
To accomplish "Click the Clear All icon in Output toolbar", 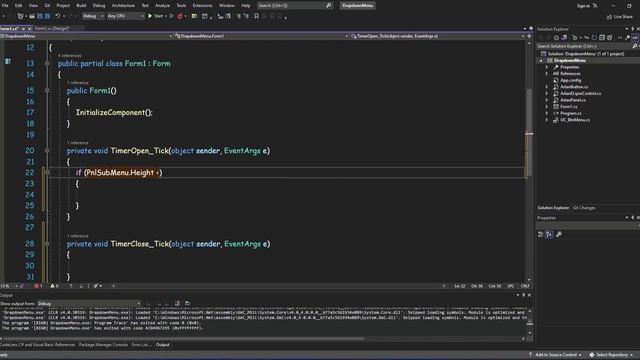I will [177, 304].
